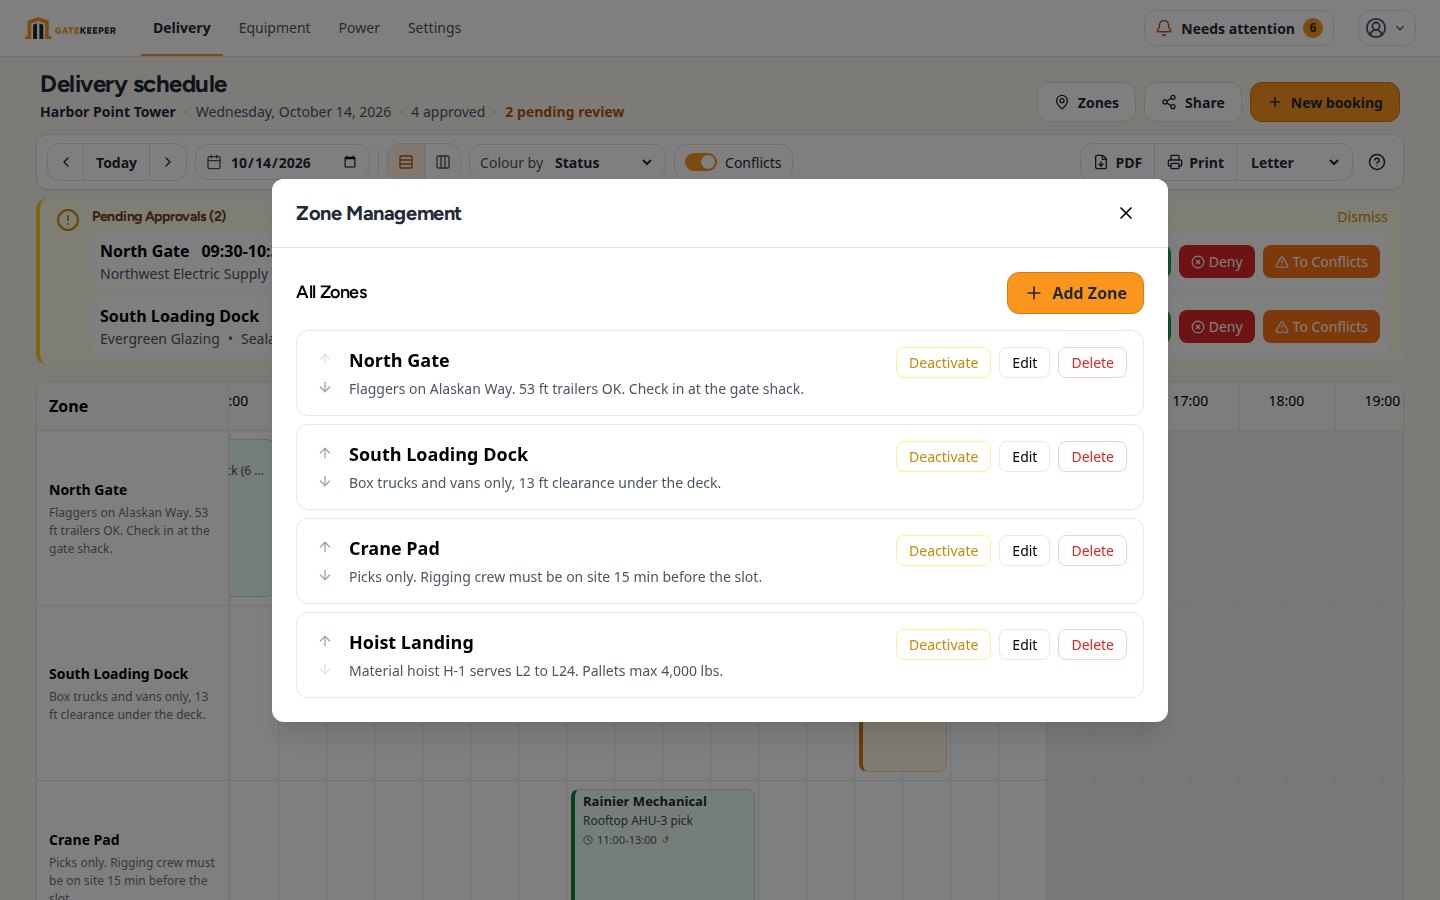Screen dimensions: 1440x900
Task: Go to previous day arrow
Action: click(x=66, y=162)
